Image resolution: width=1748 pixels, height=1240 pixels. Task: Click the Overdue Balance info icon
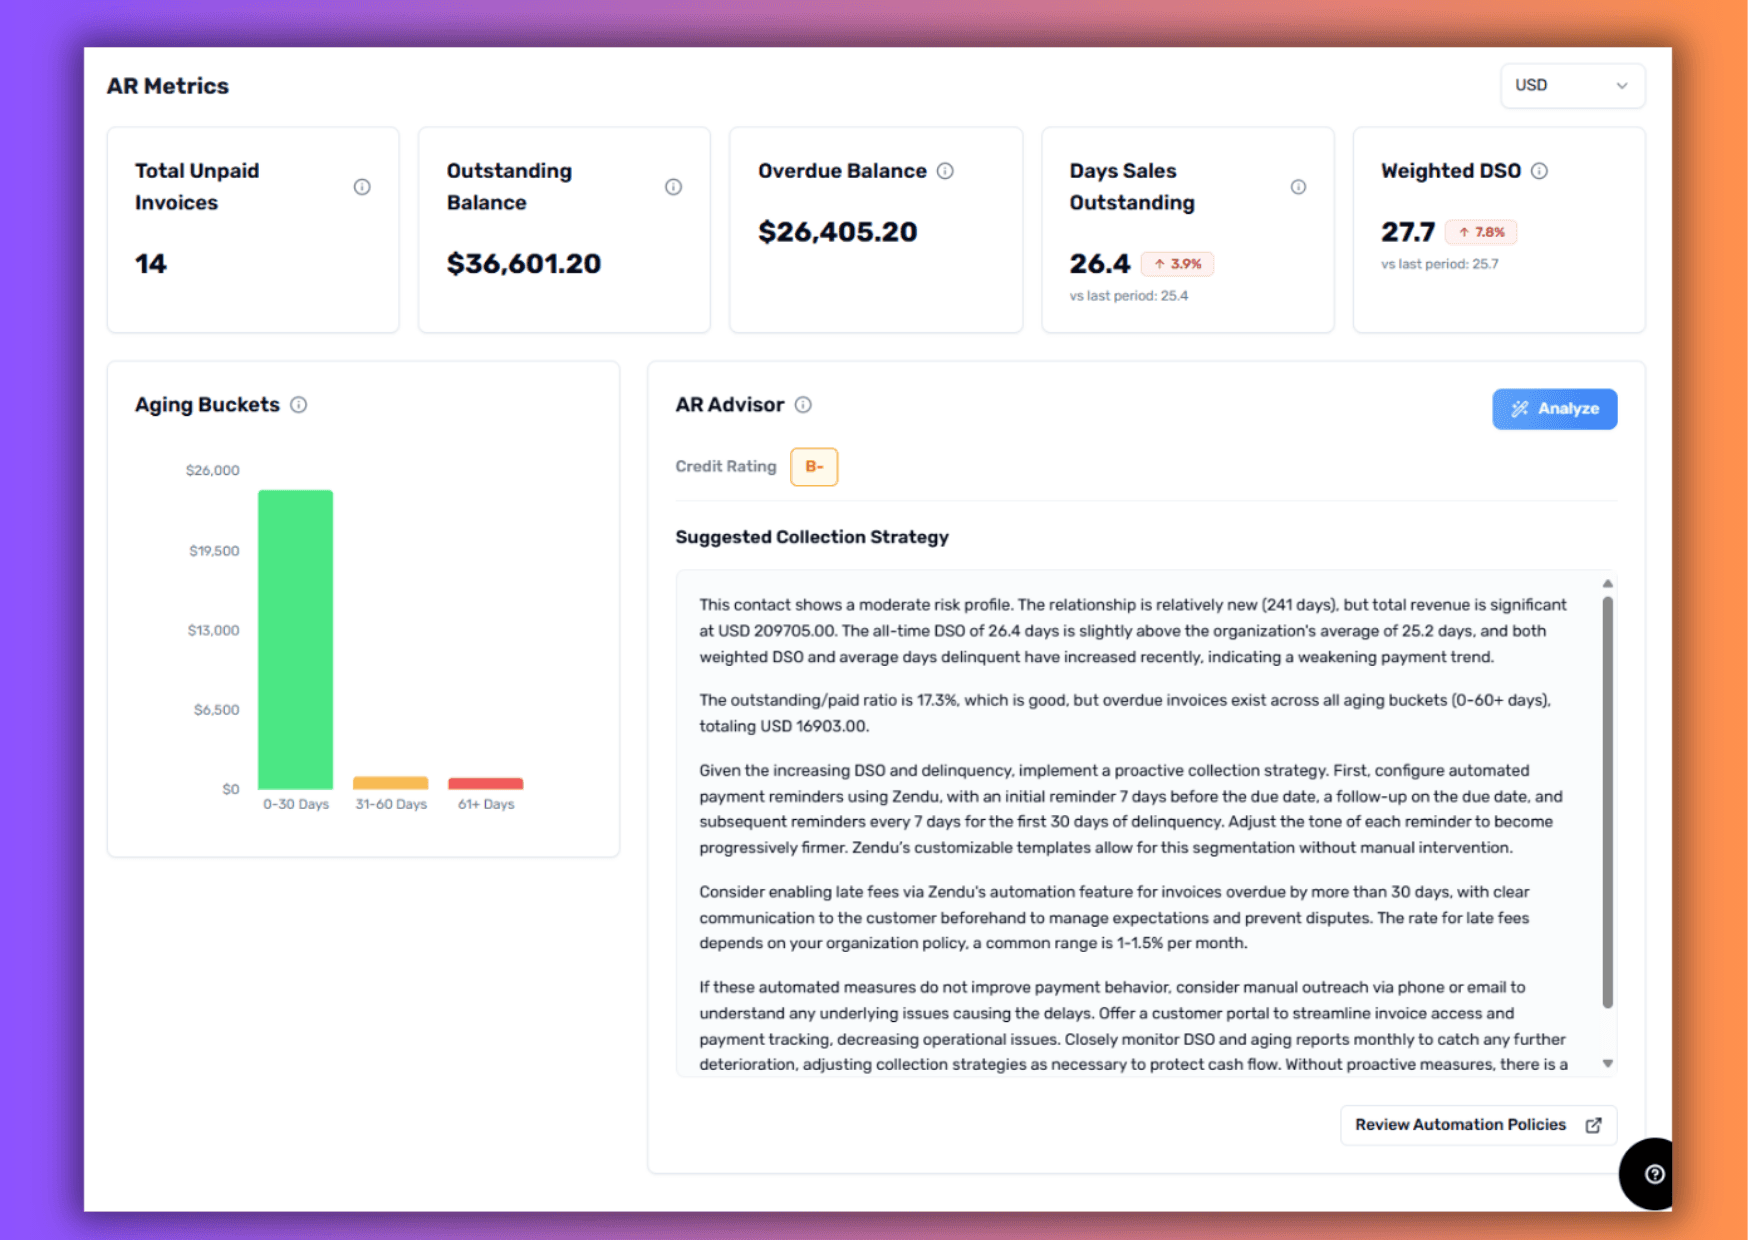945,171
